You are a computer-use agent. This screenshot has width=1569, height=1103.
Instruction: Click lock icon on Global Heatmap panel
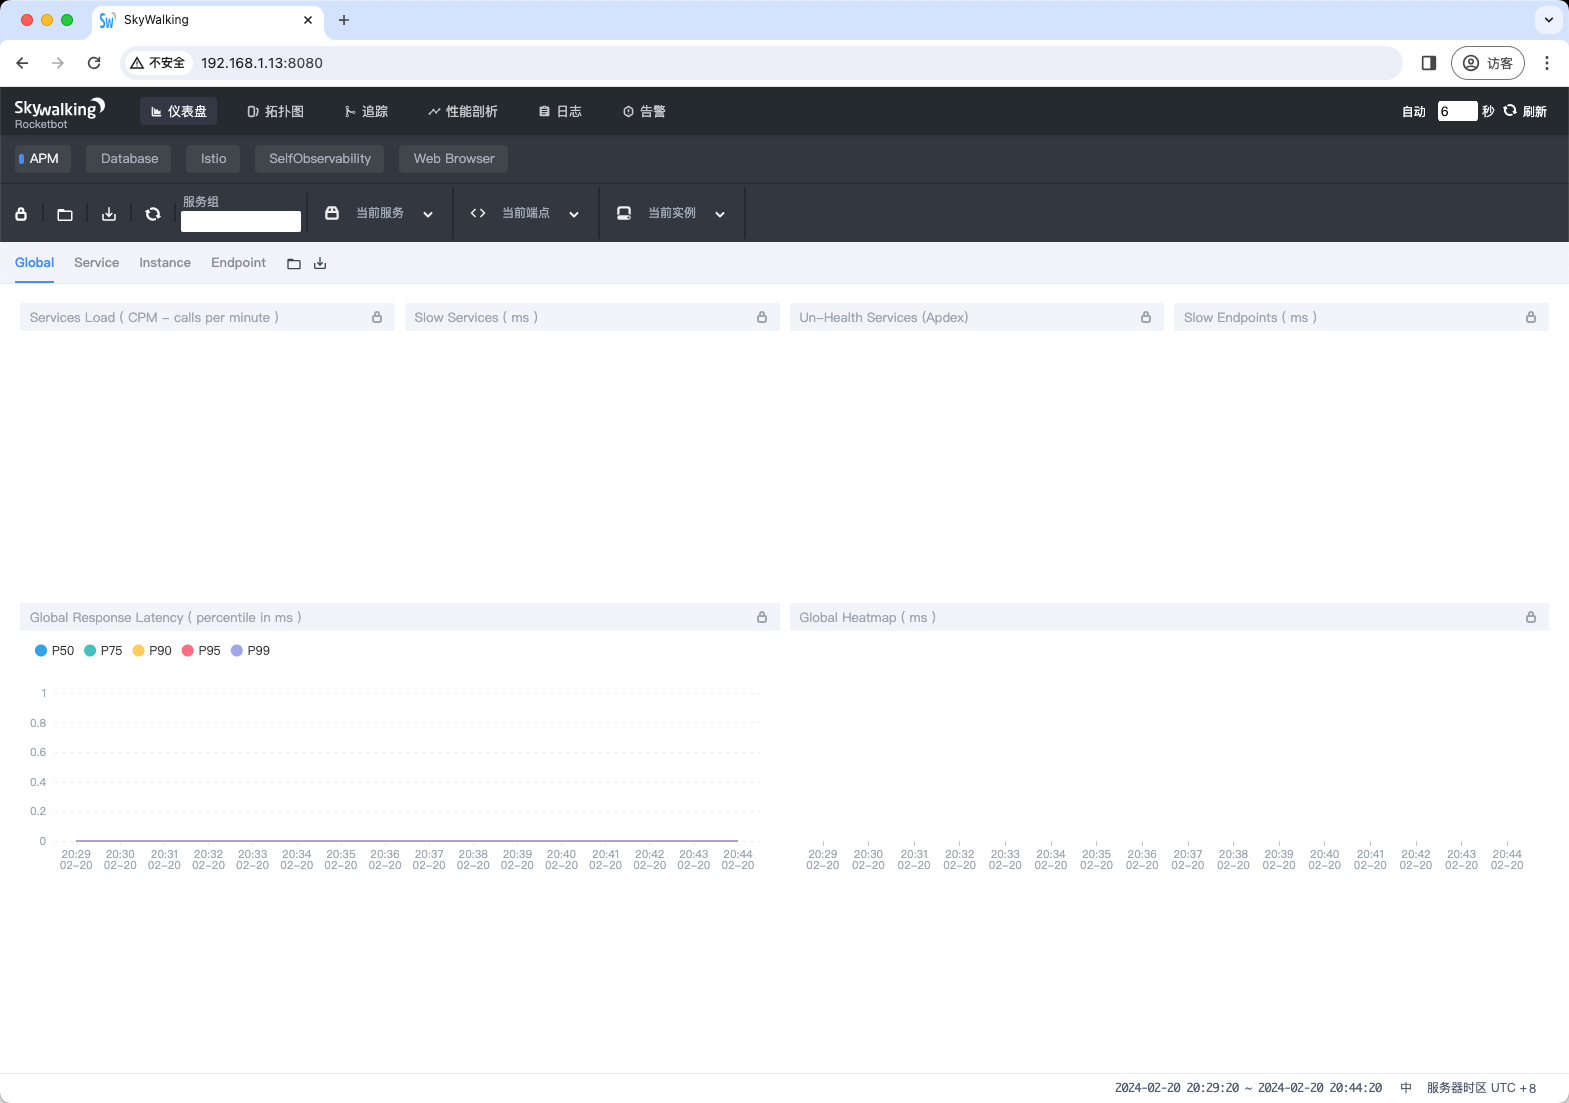click(x=1531, y=617)
